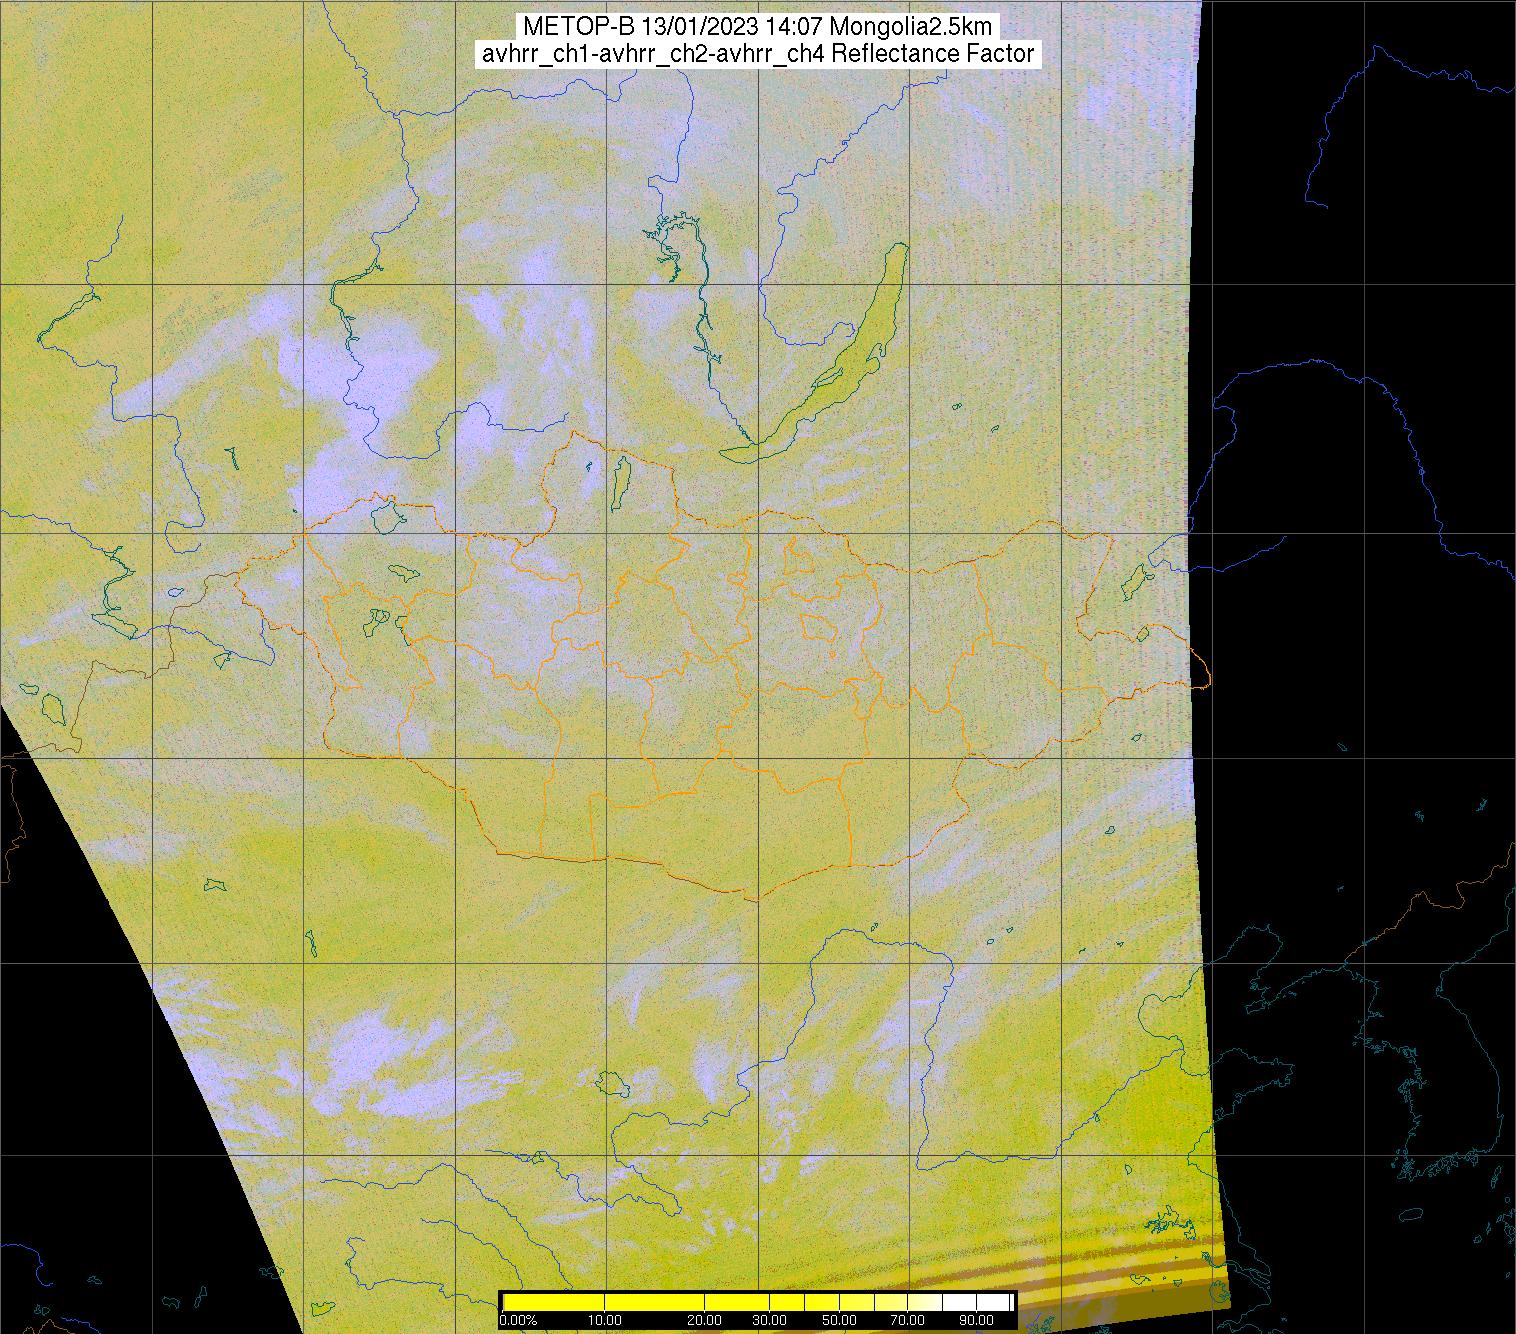
Task: Click the METOP-B 13/01/2023 14:07 title line
Action: point(757,27)
